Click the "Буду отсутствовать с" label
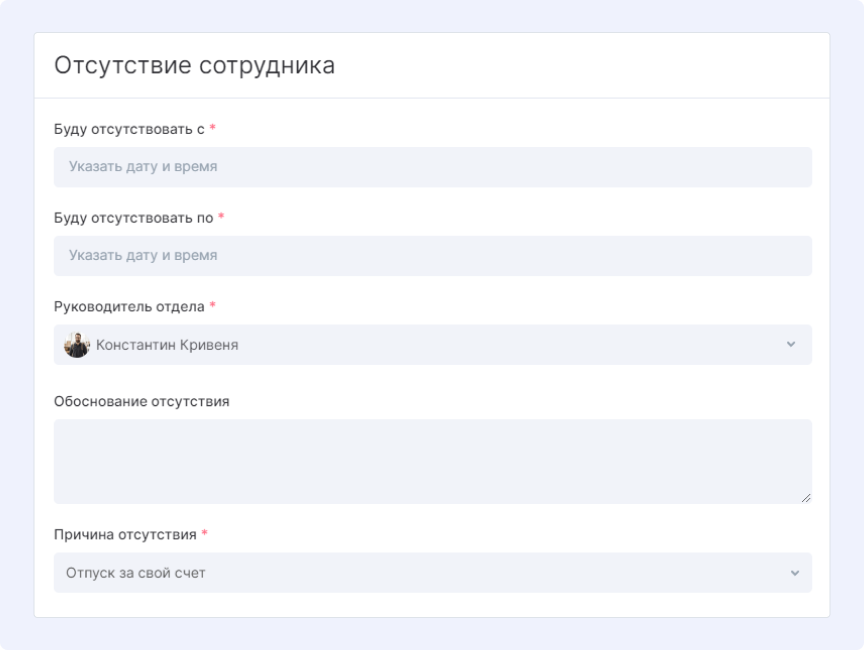The height and width of the screenshot is (650, 864). click(x=129, y=129)
